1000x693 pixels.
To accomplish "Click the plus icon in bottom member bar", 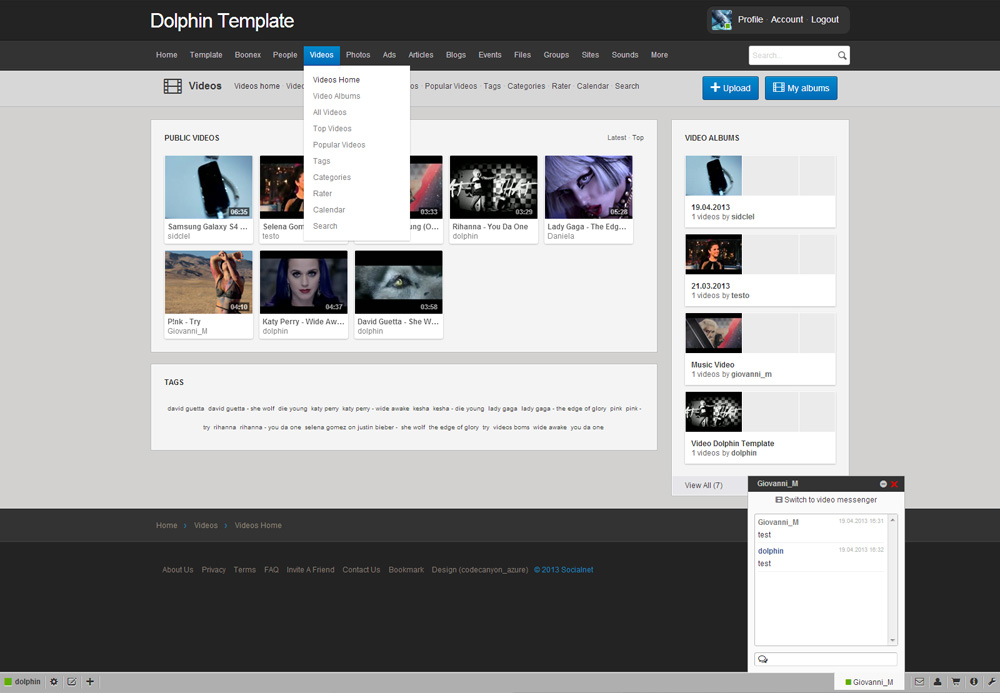I will 90,682.
